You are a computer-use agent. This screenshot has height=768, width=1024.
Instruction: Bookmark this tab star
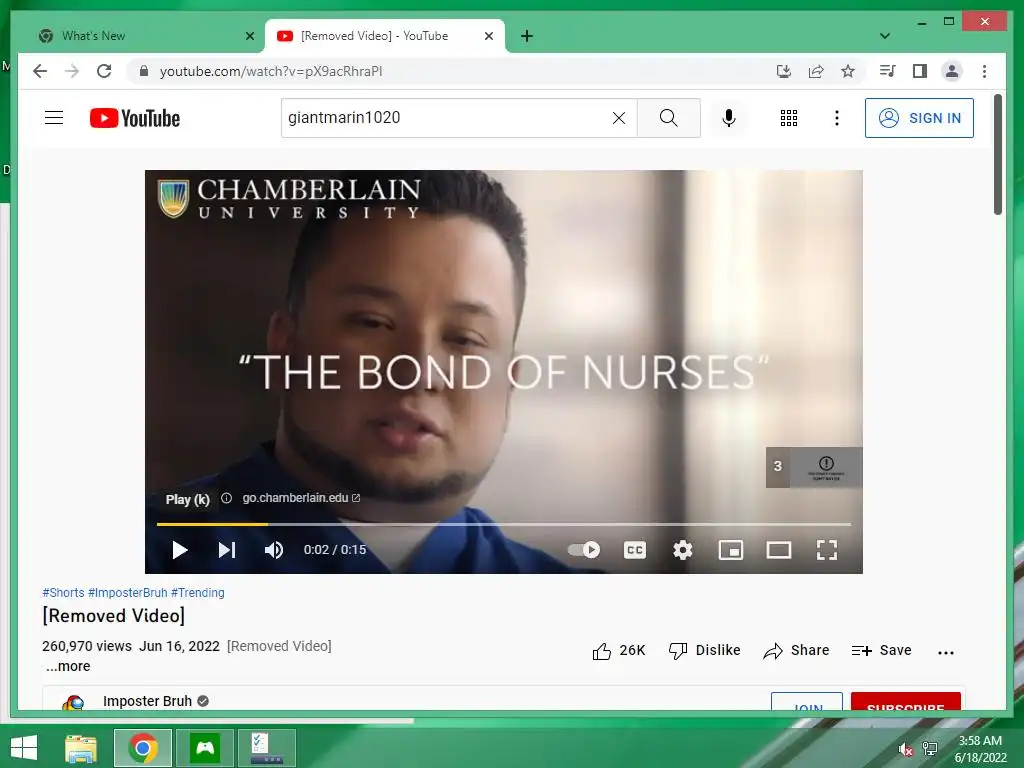click(848, 71)
